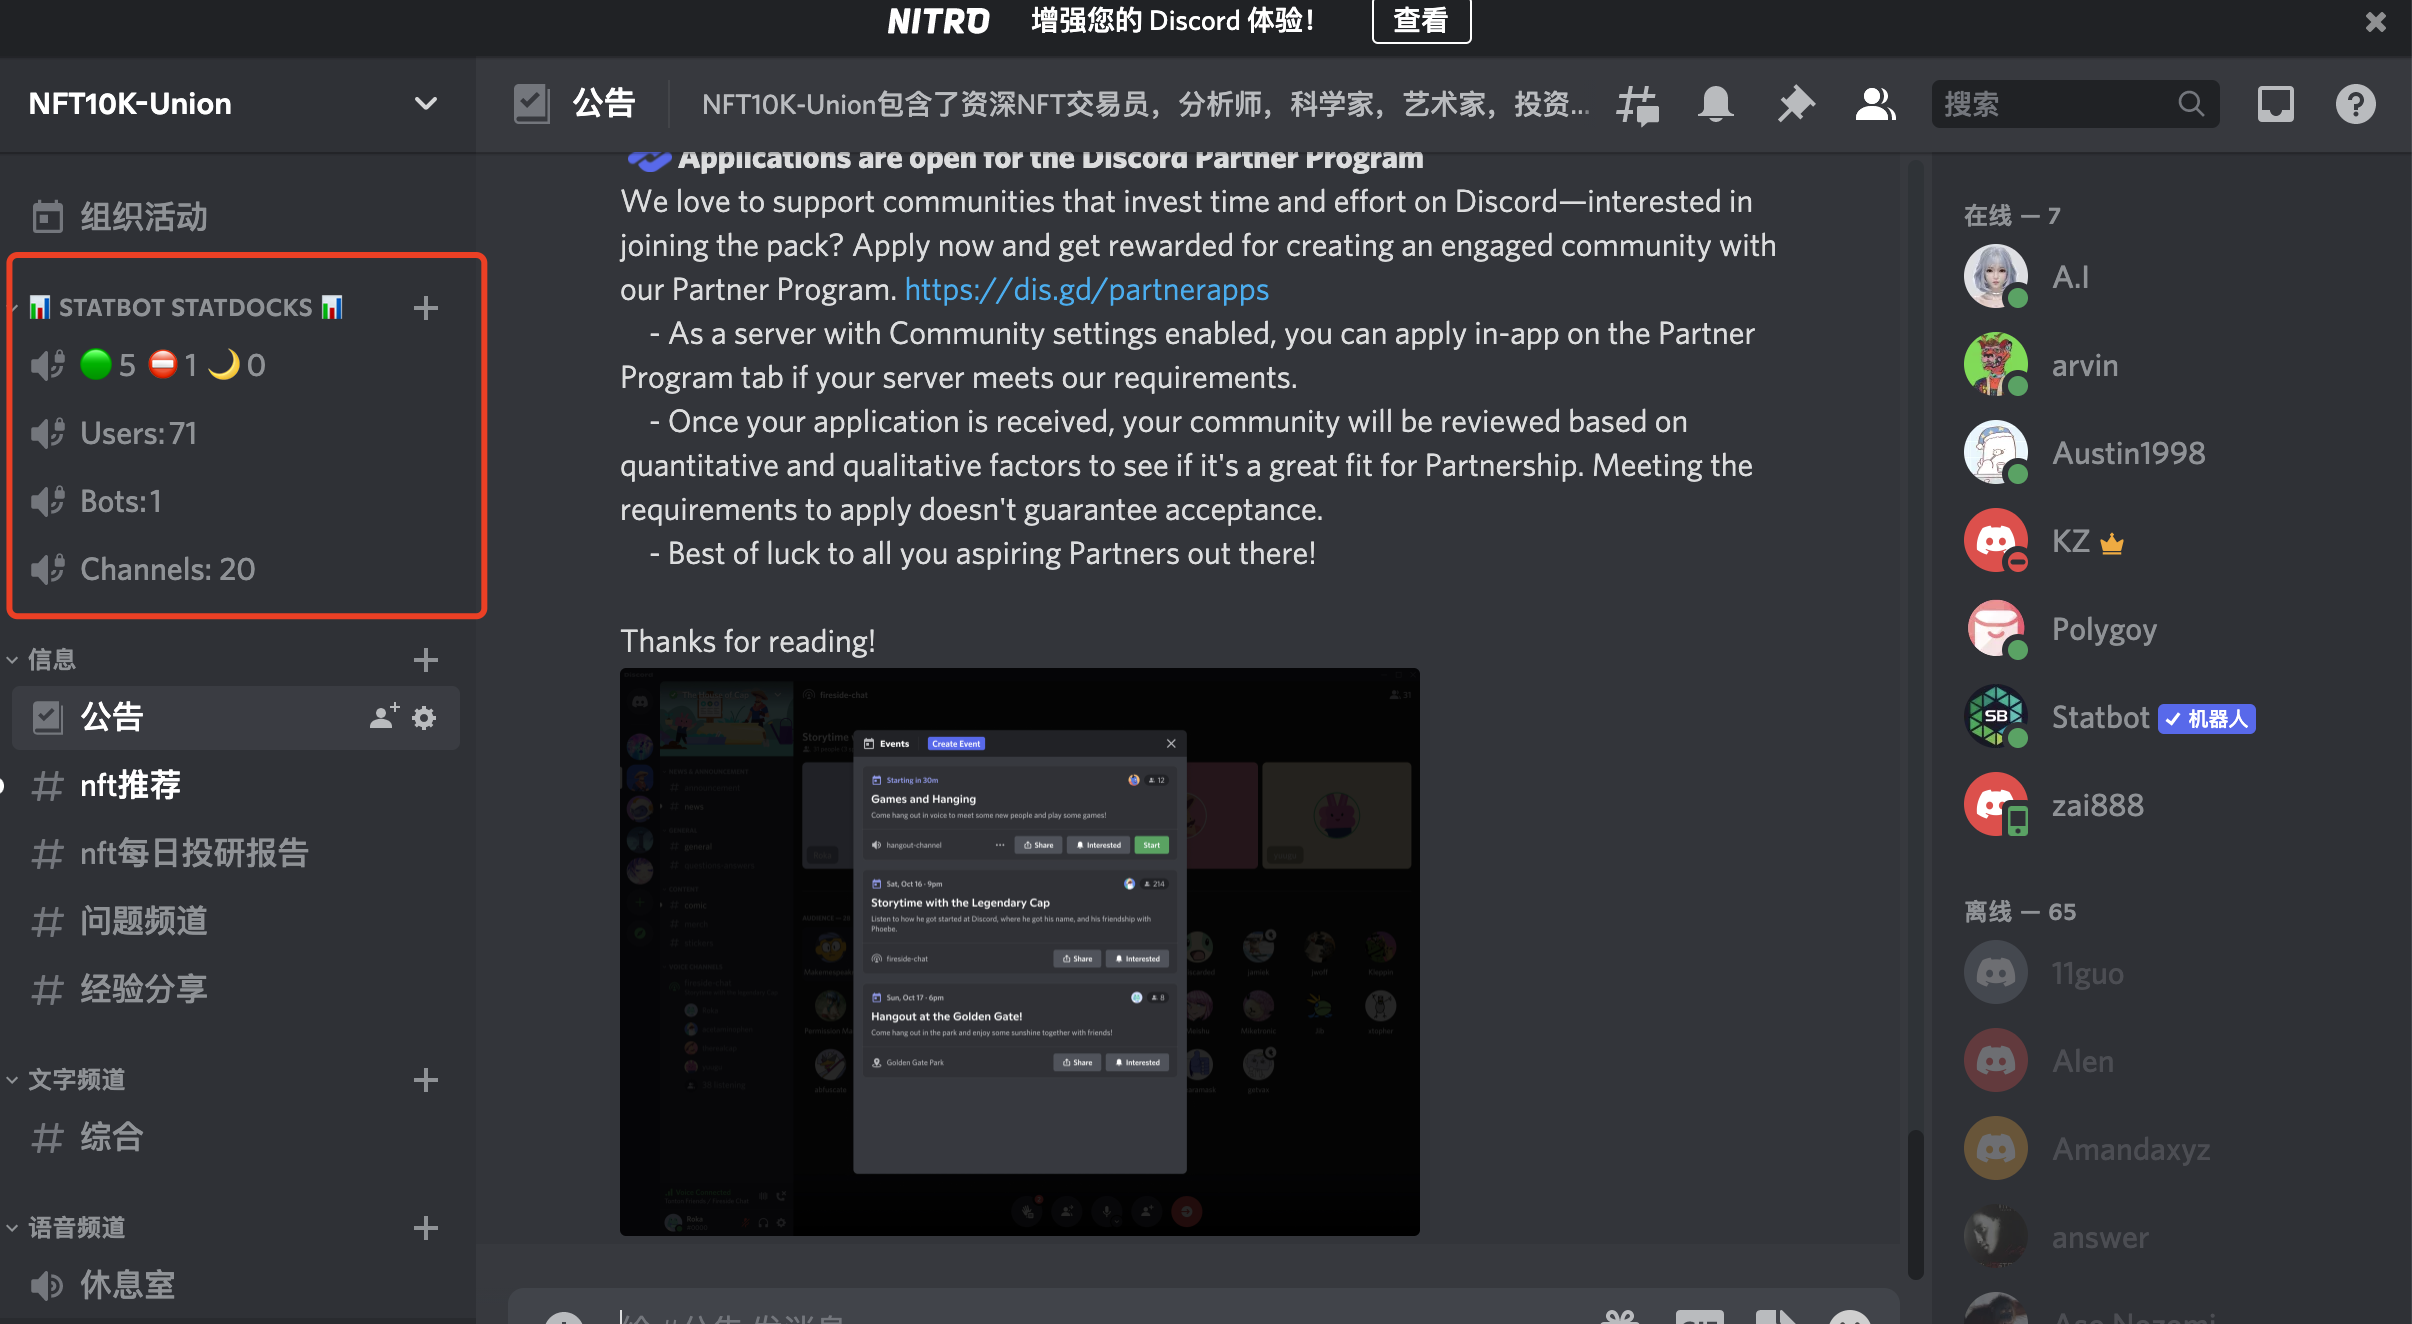The width and height of the screenshot is (2412, 1324).
Task: Click the Nitro 查看 button
Action: (x=1420, y=21)
